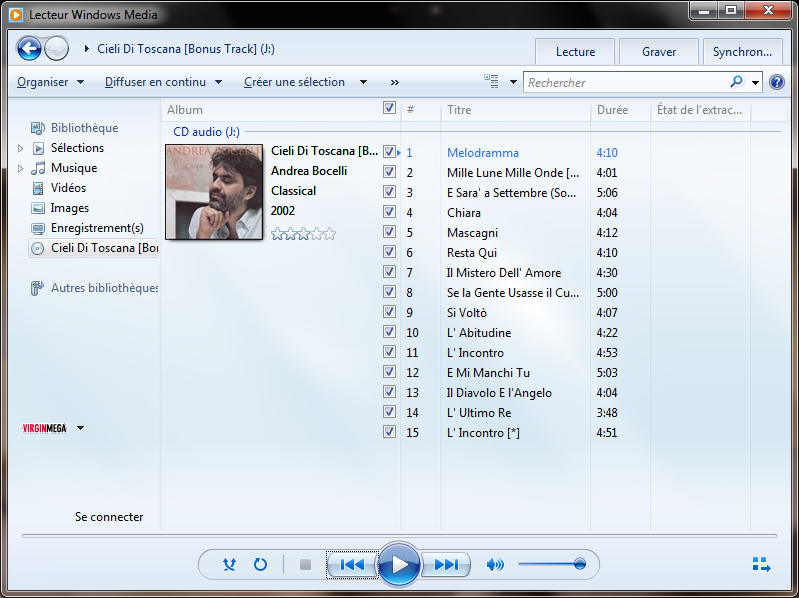
Task: Open Enregistrement(s) in sidebar
Action: click(x=97, y=228)
